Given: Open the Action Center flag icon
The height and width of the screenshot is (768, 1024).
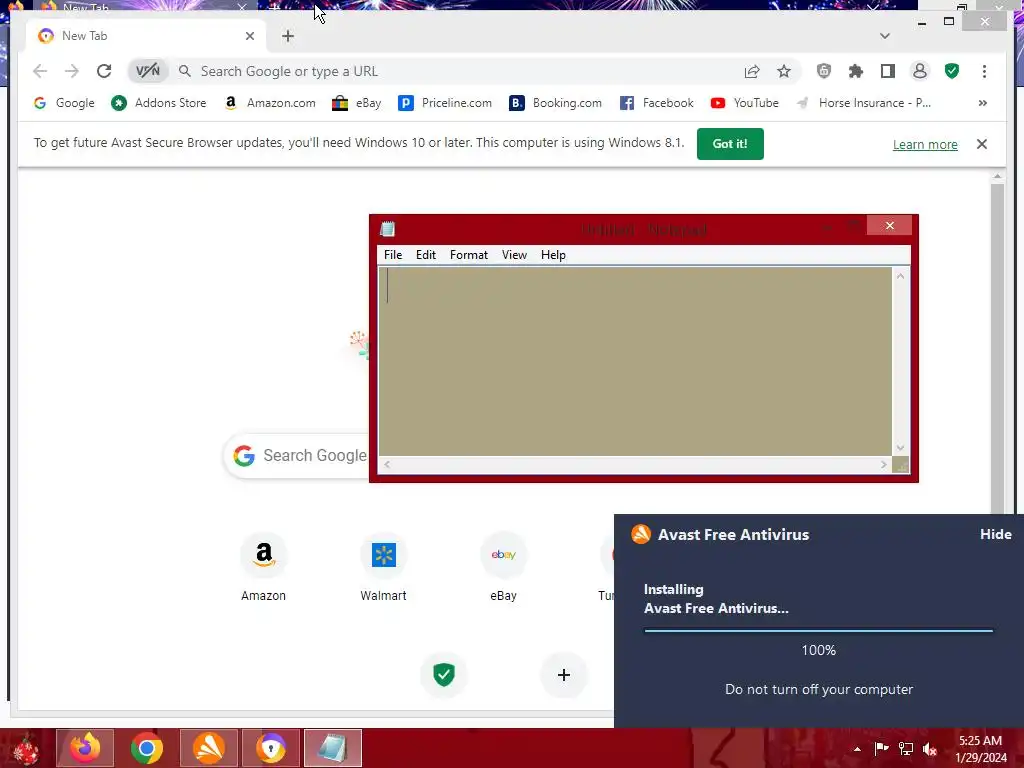Looking at the screenshot, I should click(x=881, y=749).
